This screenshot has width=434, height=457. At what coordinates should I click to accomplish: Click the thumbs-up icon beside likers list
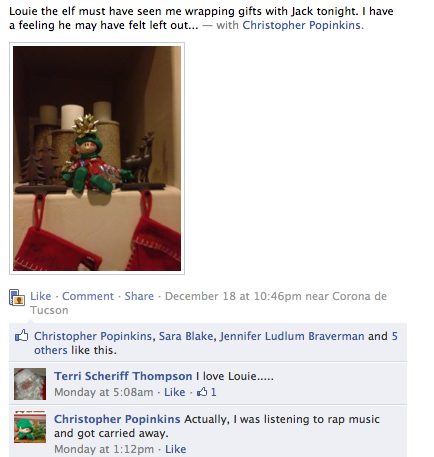coord(22,336)
